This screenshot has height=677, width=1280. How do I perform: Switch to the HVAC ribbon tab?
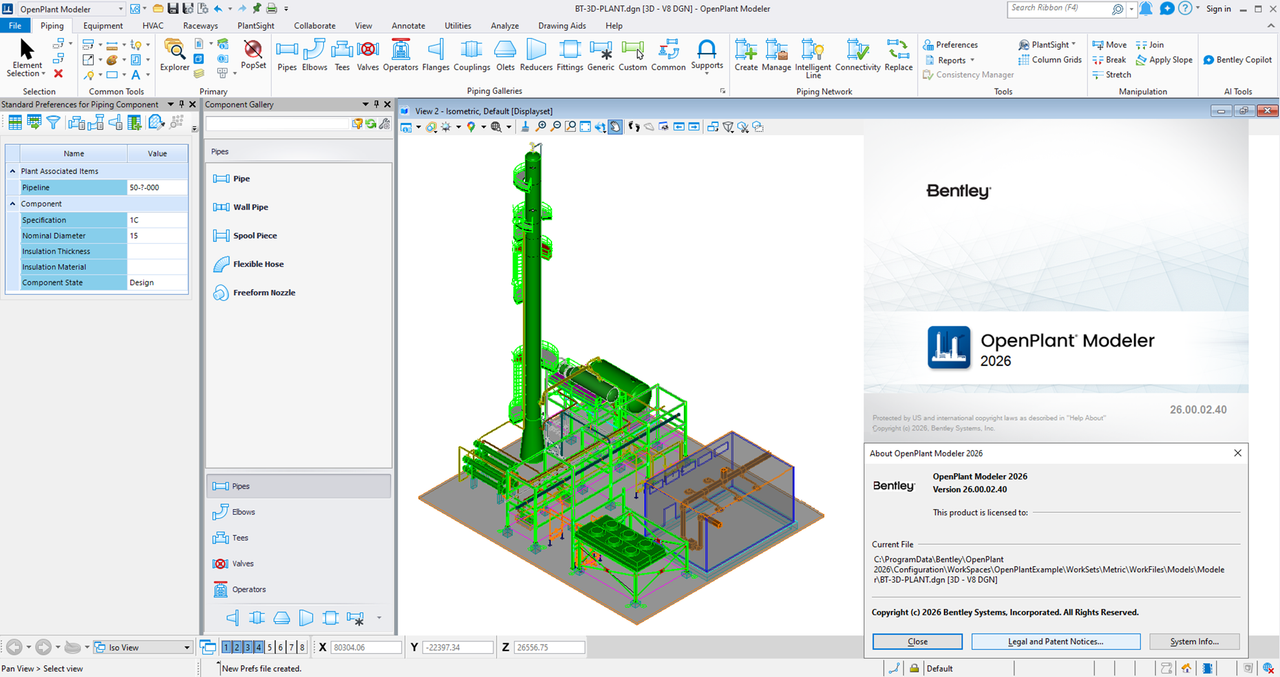154,25
